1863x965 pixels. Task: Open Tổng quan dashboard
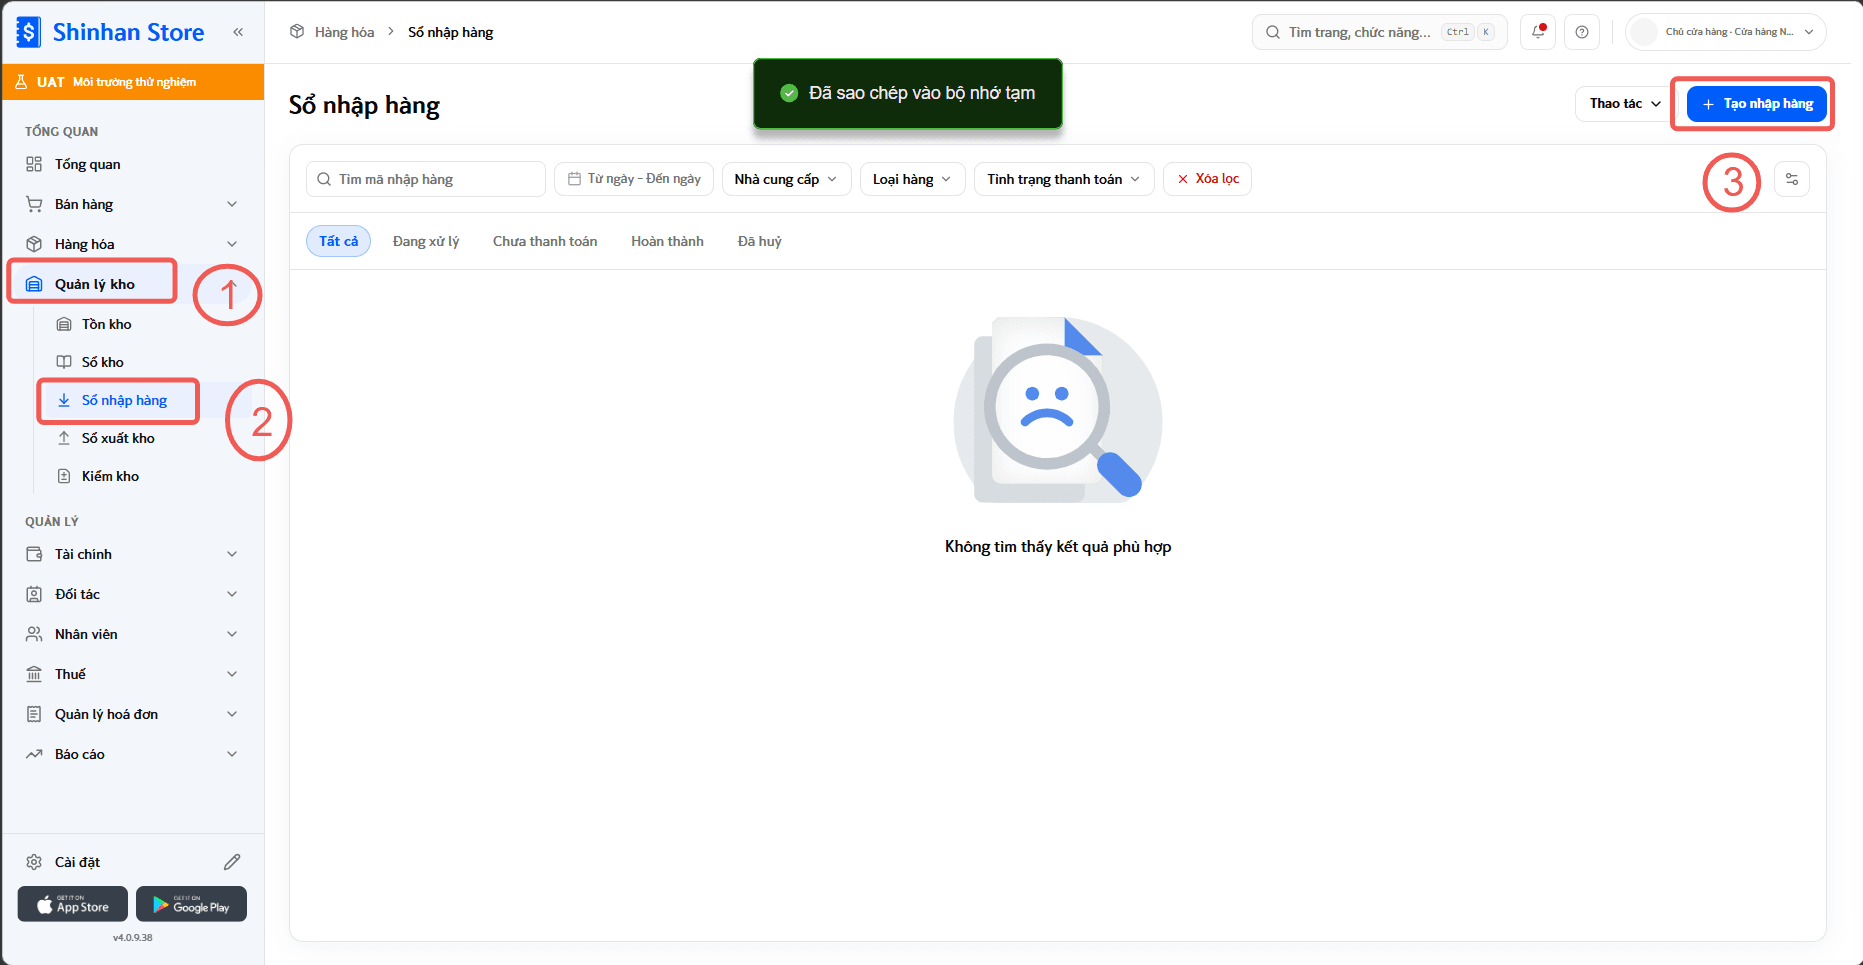(133, 164)
